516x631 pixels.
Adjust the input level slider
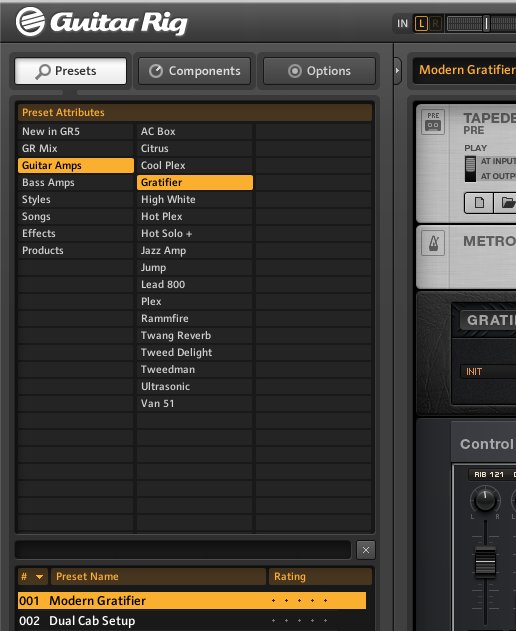[x=486, y=24]
